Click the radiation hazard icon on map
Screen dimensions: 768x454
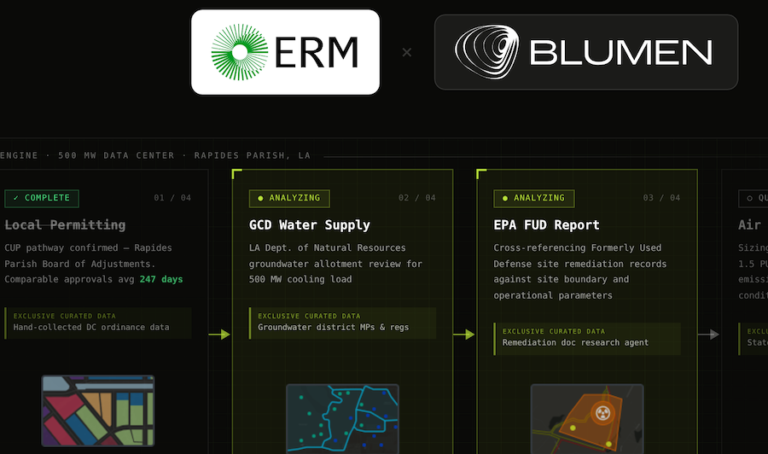pyautogui.click(x=602, y=413)
